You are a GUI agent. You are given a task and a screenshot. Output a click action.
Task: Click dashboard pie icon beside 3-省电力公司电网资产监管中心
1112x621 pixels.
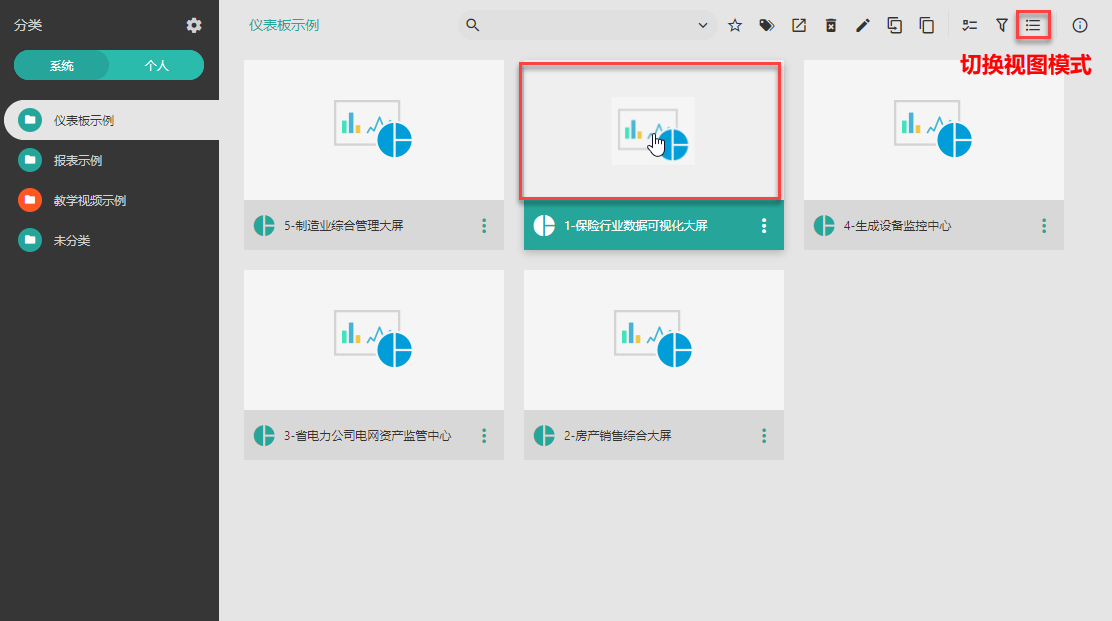point(265,435)
